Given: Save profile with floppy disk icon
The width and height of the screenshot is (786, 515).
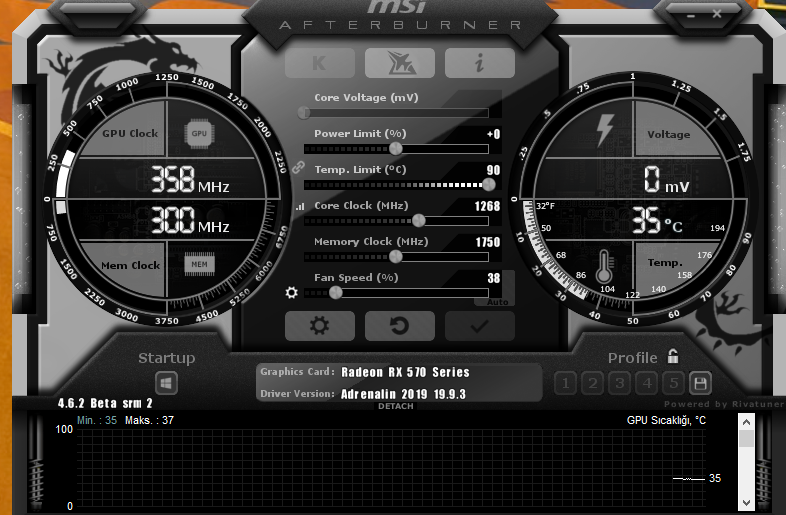Looking at the screenshot, I should pos(700,384).
